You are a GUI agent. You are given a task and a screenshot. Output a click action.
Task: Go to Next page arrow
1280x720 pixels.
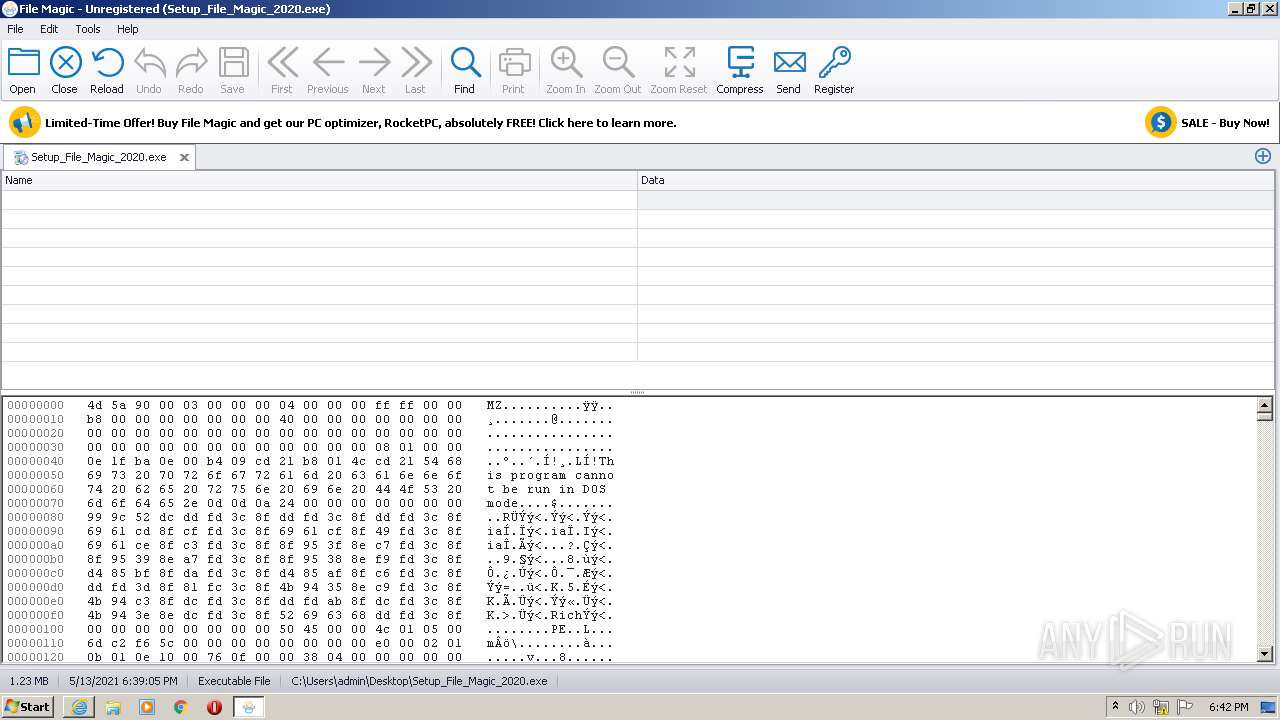tap(374, 63)
